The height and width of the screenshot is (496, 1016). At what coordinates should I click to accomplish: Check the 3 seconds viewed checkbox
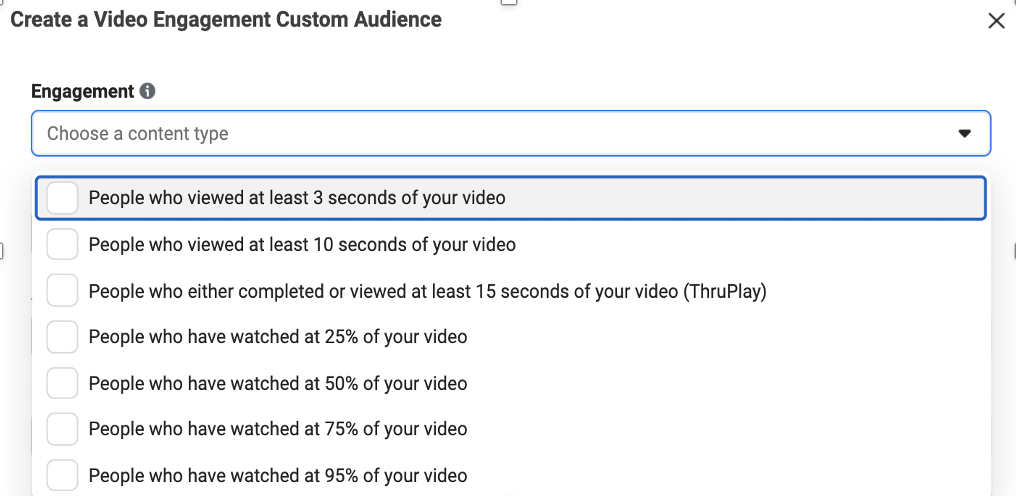62,198
